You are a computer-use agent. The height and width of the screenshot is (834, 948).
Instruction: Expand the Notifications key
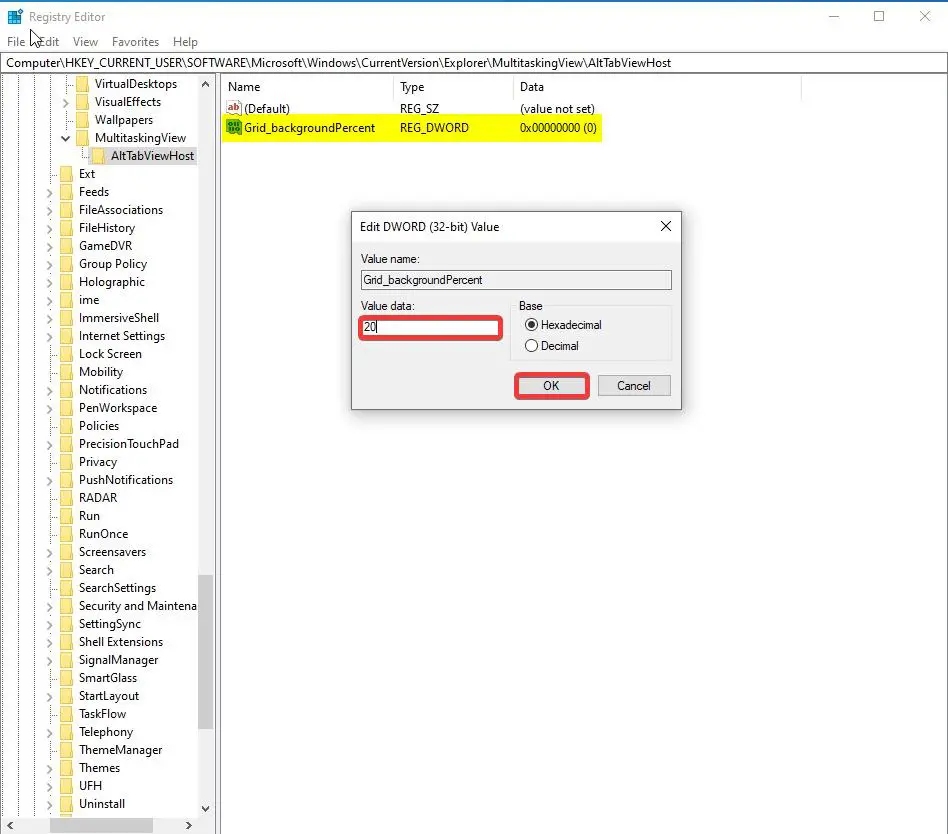coord(50,391)
